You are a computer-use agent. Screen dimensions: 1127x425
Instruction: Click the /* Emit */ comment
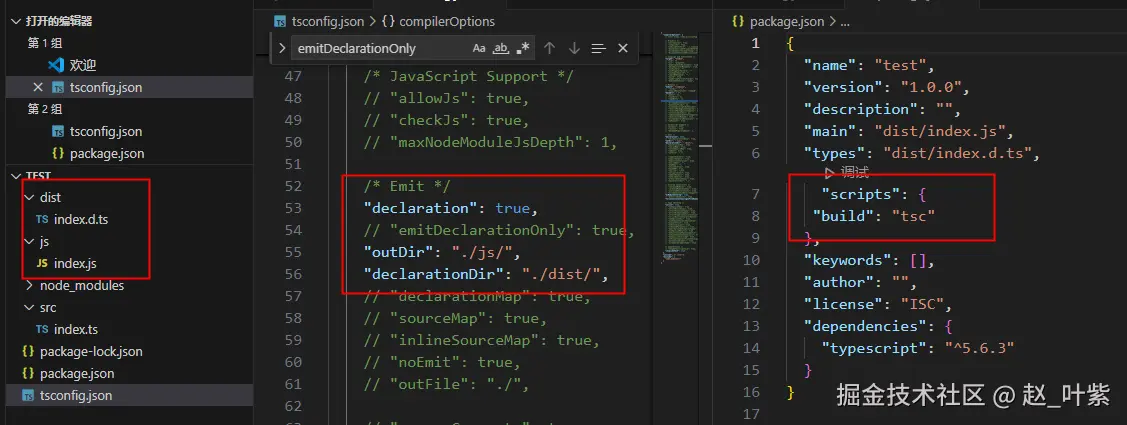(408, 186)
